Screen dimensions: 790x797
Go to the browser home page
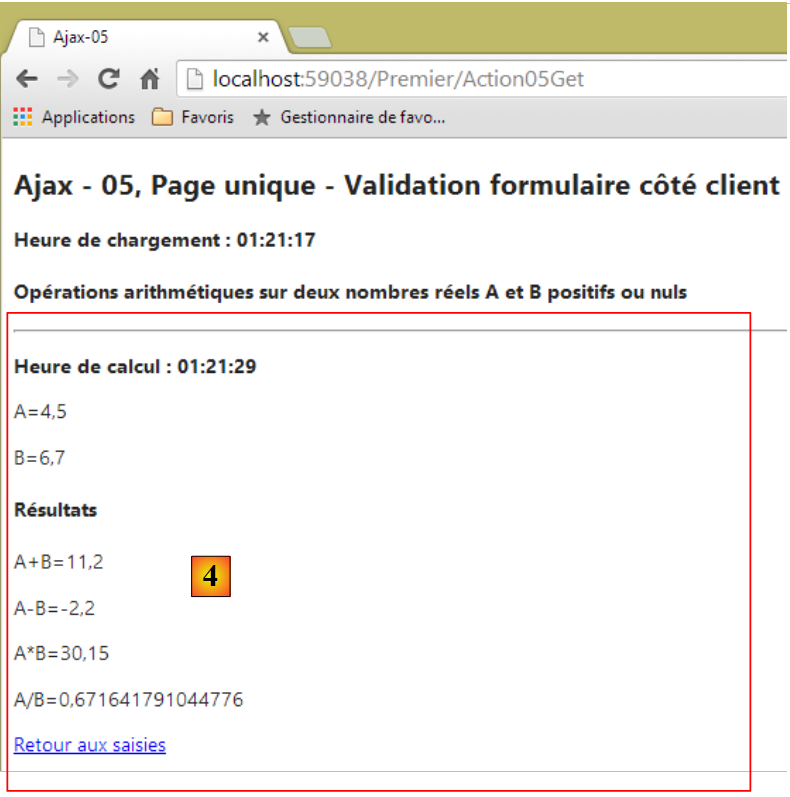[x=149, y=79]
